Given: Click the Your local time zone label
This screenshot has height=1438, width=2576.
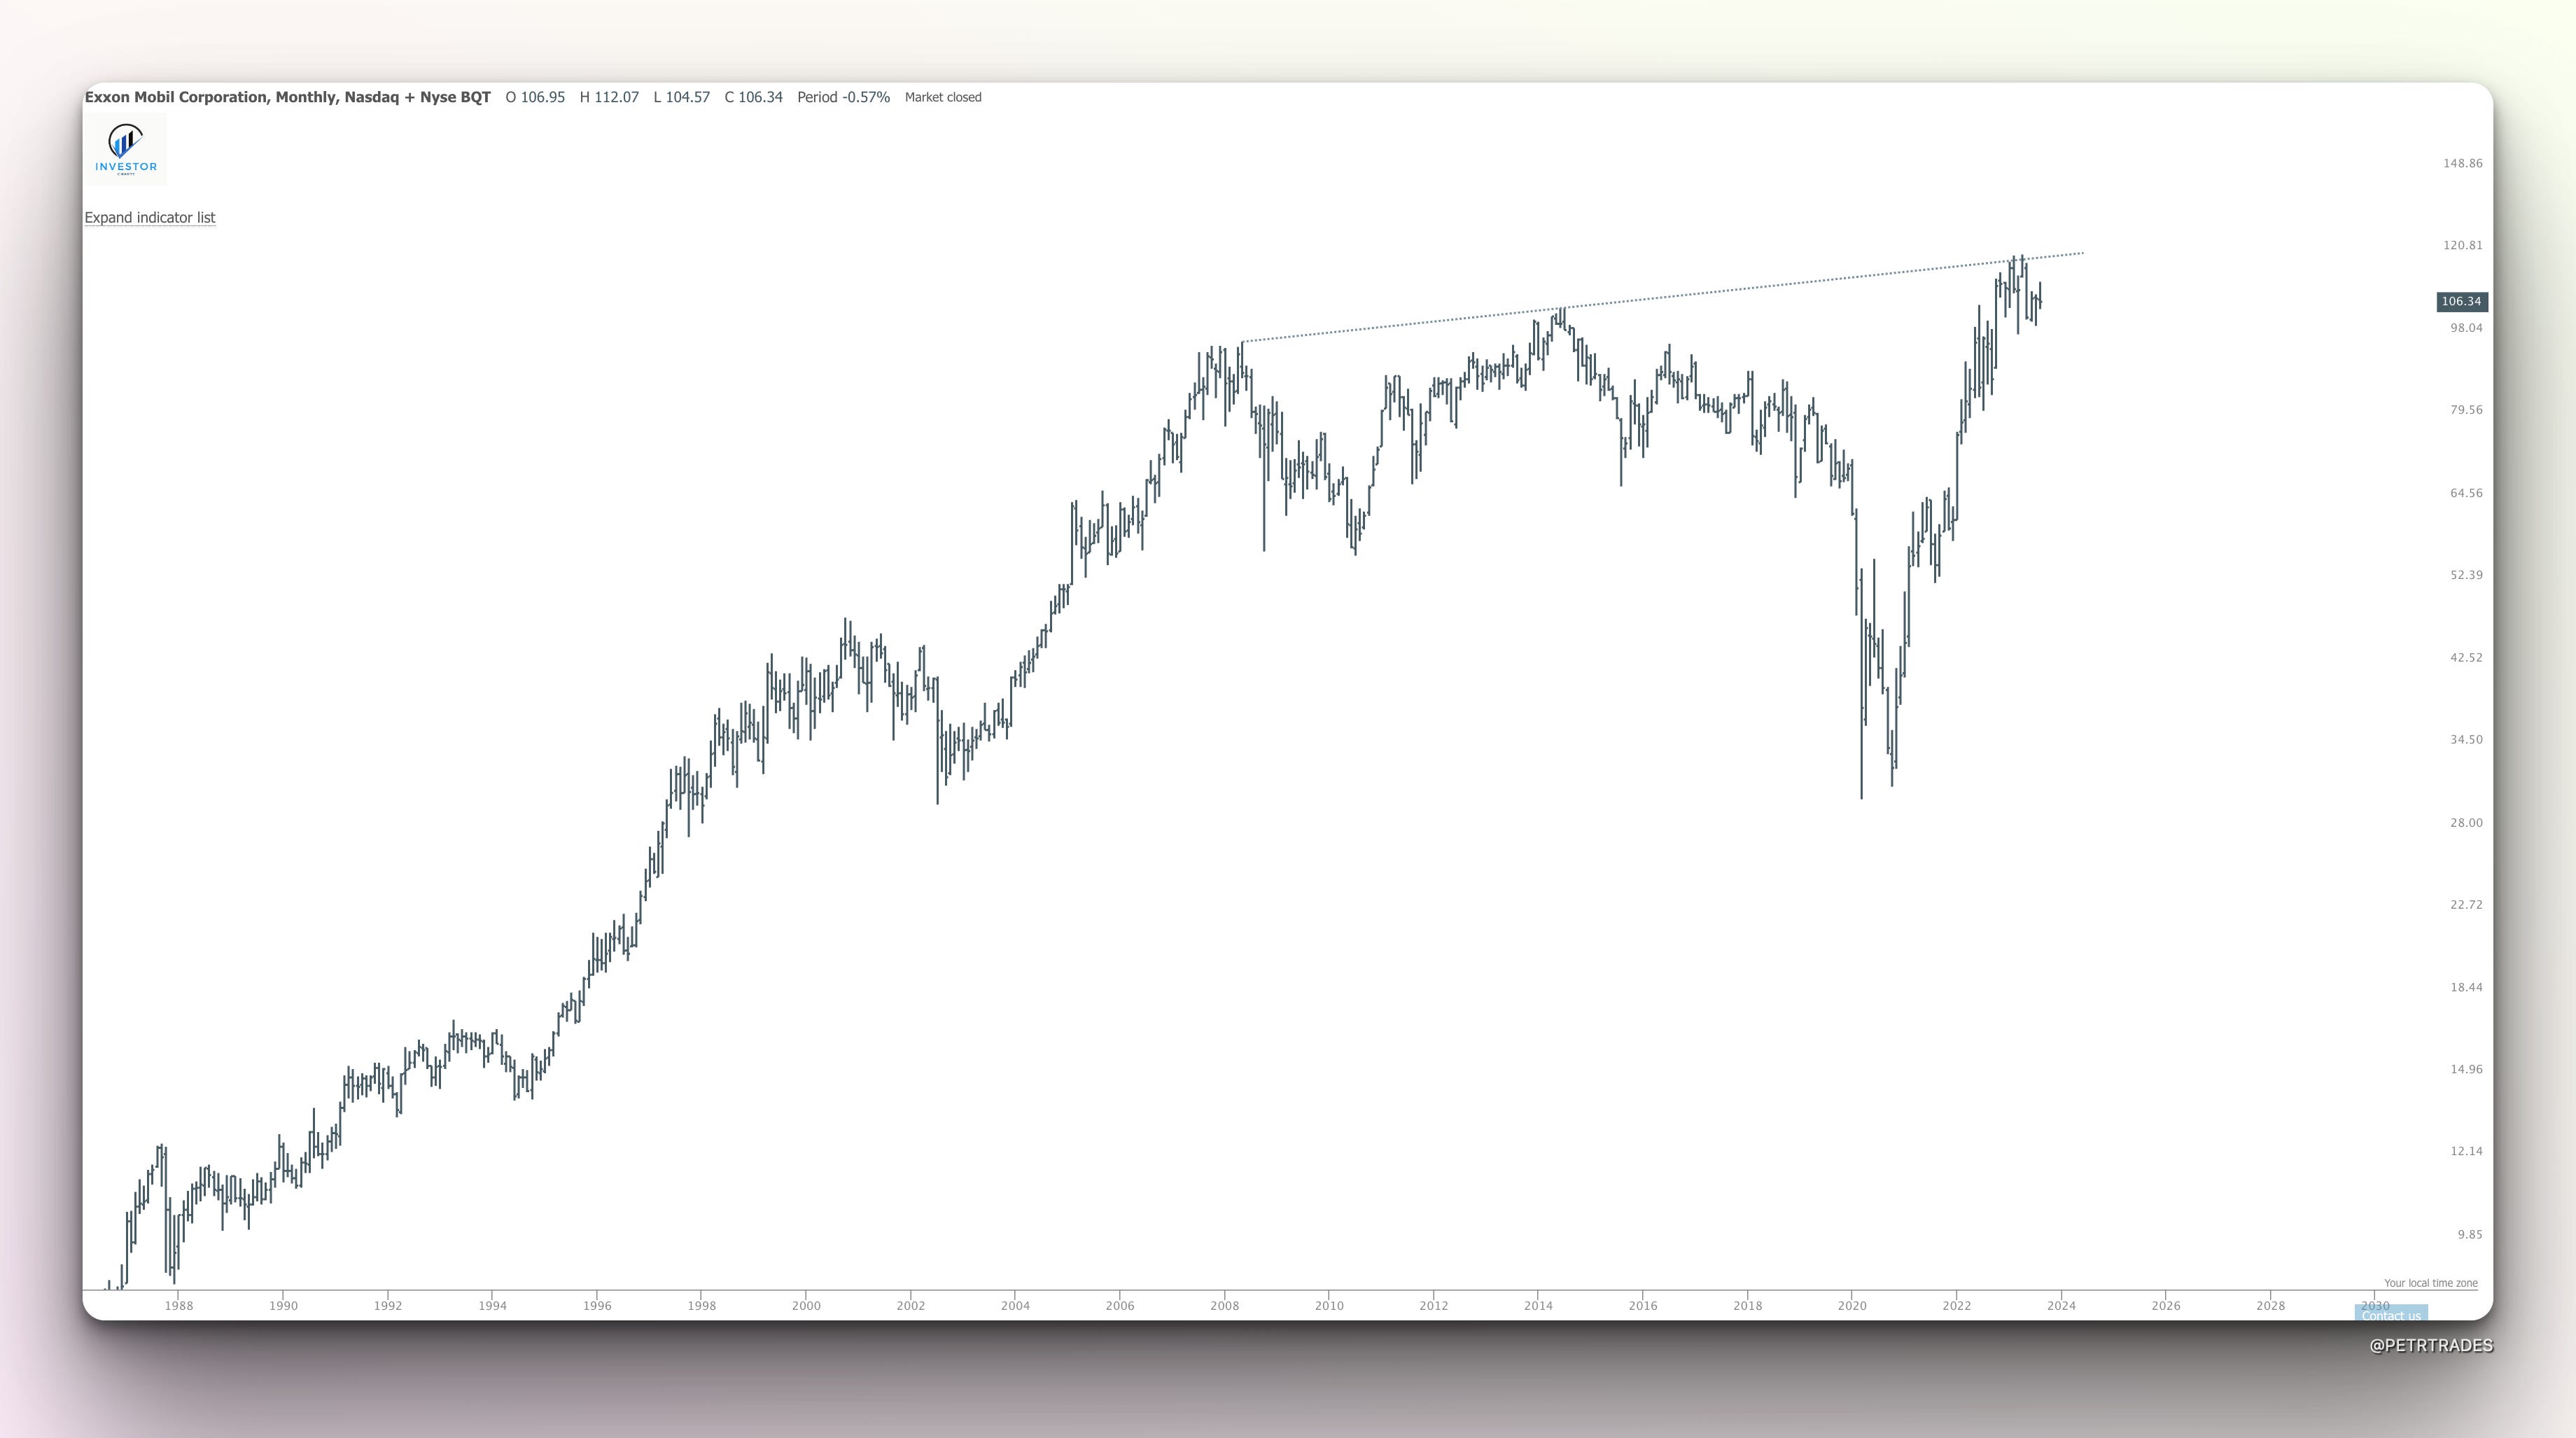Looking at the screenshot, I should 2430,1283.
